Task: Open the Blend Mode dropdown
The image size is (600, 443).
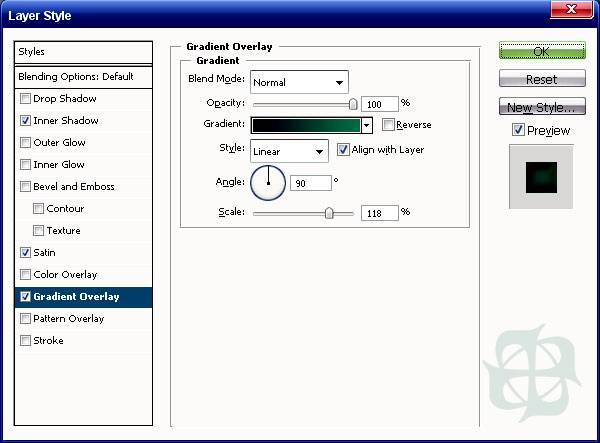Action: point(299,82)
